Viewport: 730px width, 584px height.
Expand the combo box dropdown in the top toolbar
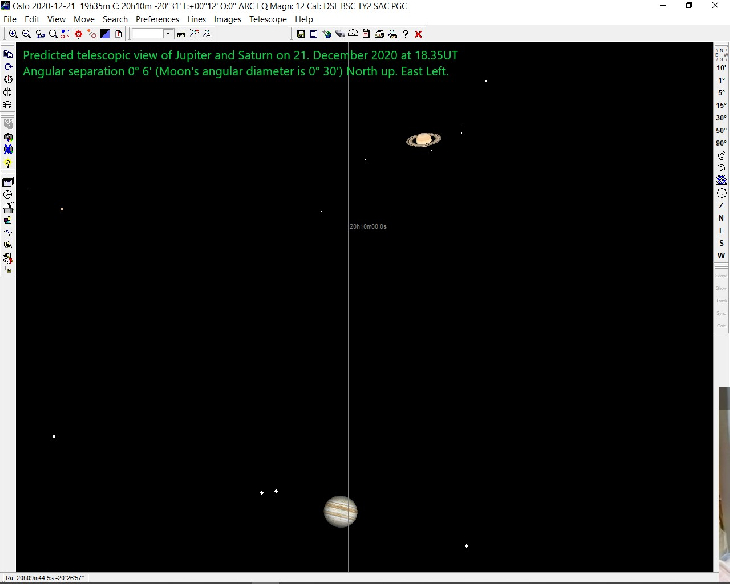click(x=170, y=33)
